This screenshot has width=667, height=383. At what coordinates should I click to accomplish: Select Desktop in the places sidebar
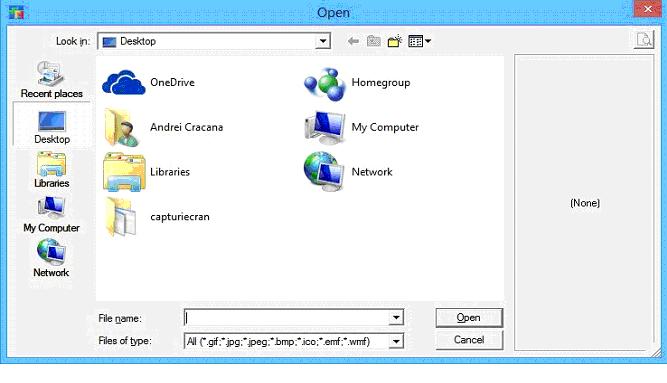(x=52, y=126)
